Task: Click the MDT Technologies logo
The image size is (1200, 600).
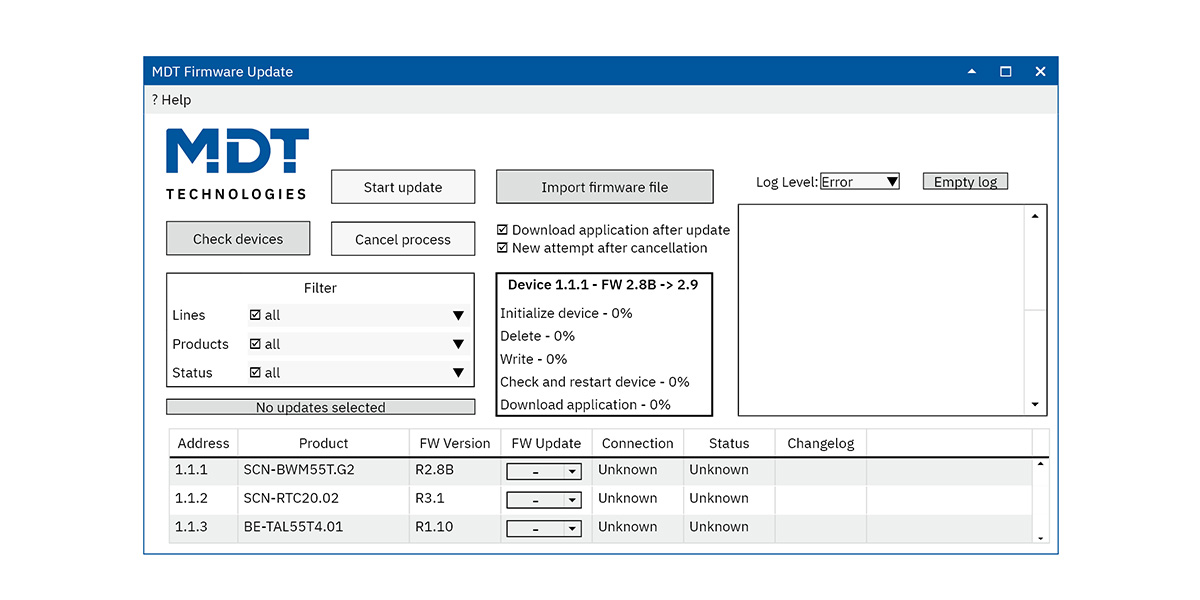Action: 237,160
